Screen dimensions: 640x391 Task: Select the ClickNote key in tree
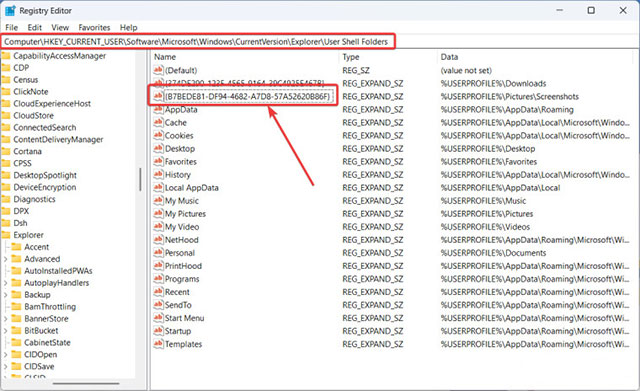[31, 92]
